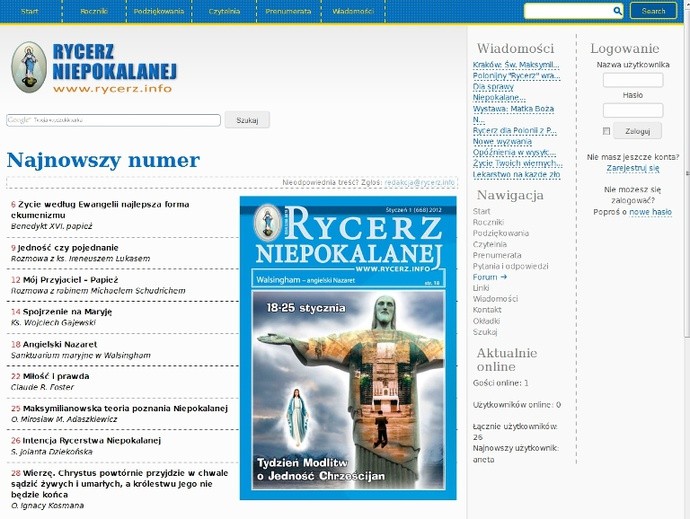Open article Miłość i prawda
Viewport: 690px width, 519px height.
[56, 376]
